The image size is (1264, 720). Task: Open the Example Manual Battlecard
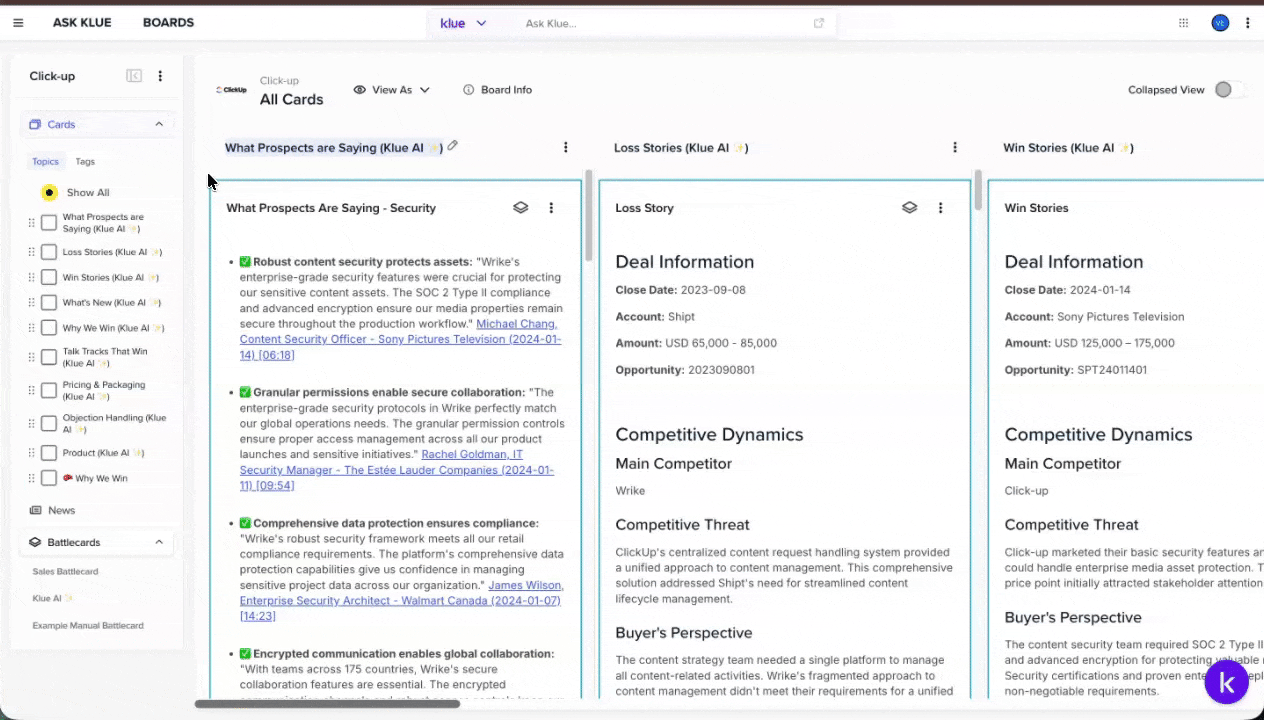pyautogui.click(x=88, y=625)
